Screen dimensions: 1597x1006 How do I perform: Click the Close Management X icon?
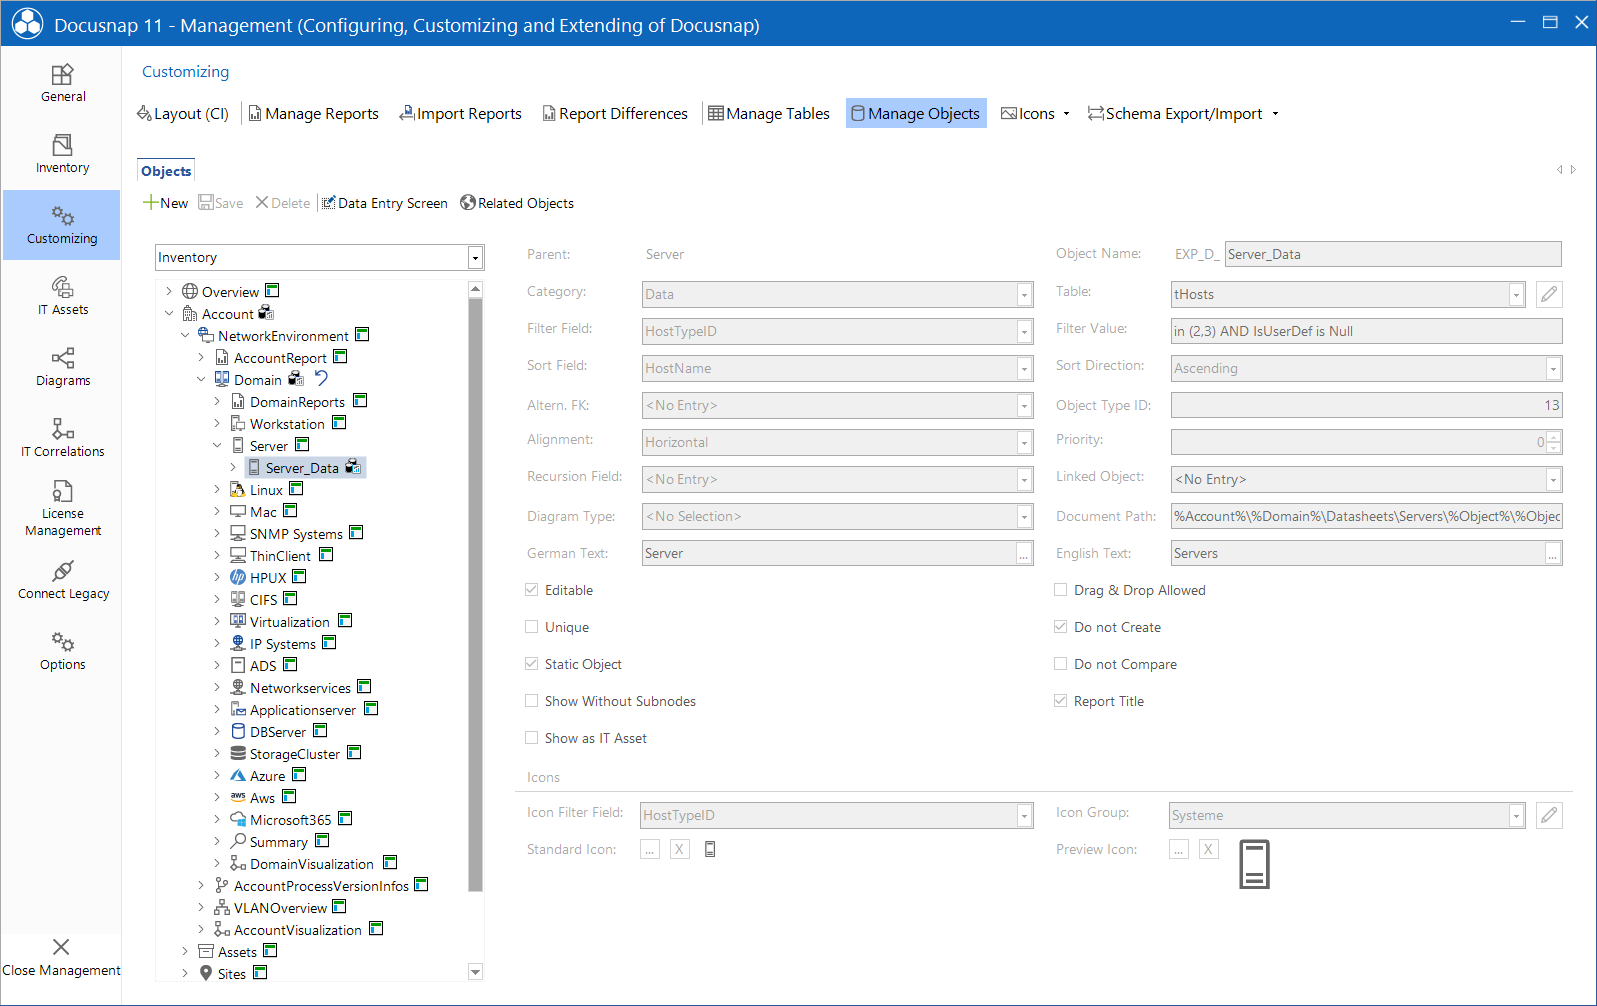(x=61, y=947)
